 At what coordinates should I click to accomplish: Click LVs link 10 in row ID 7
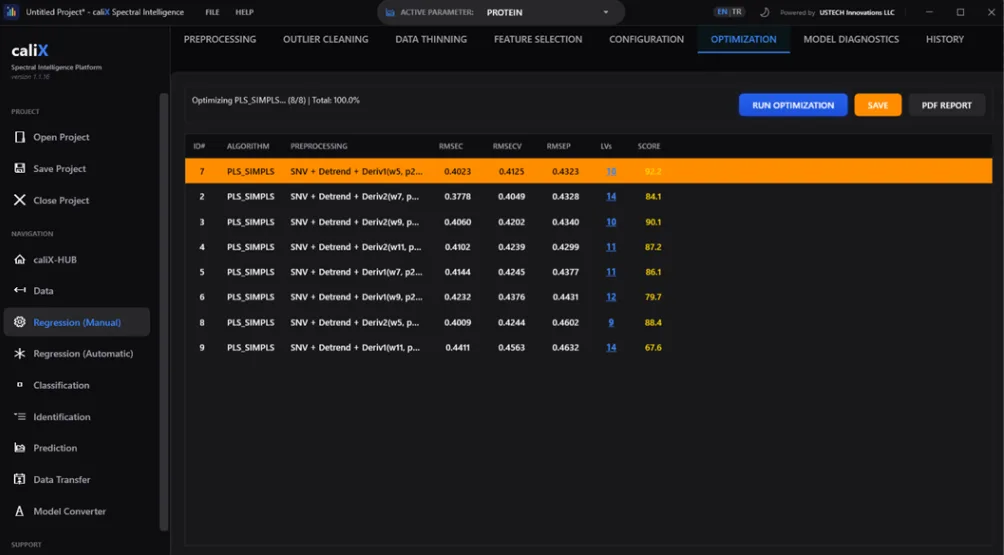point(611,172)
